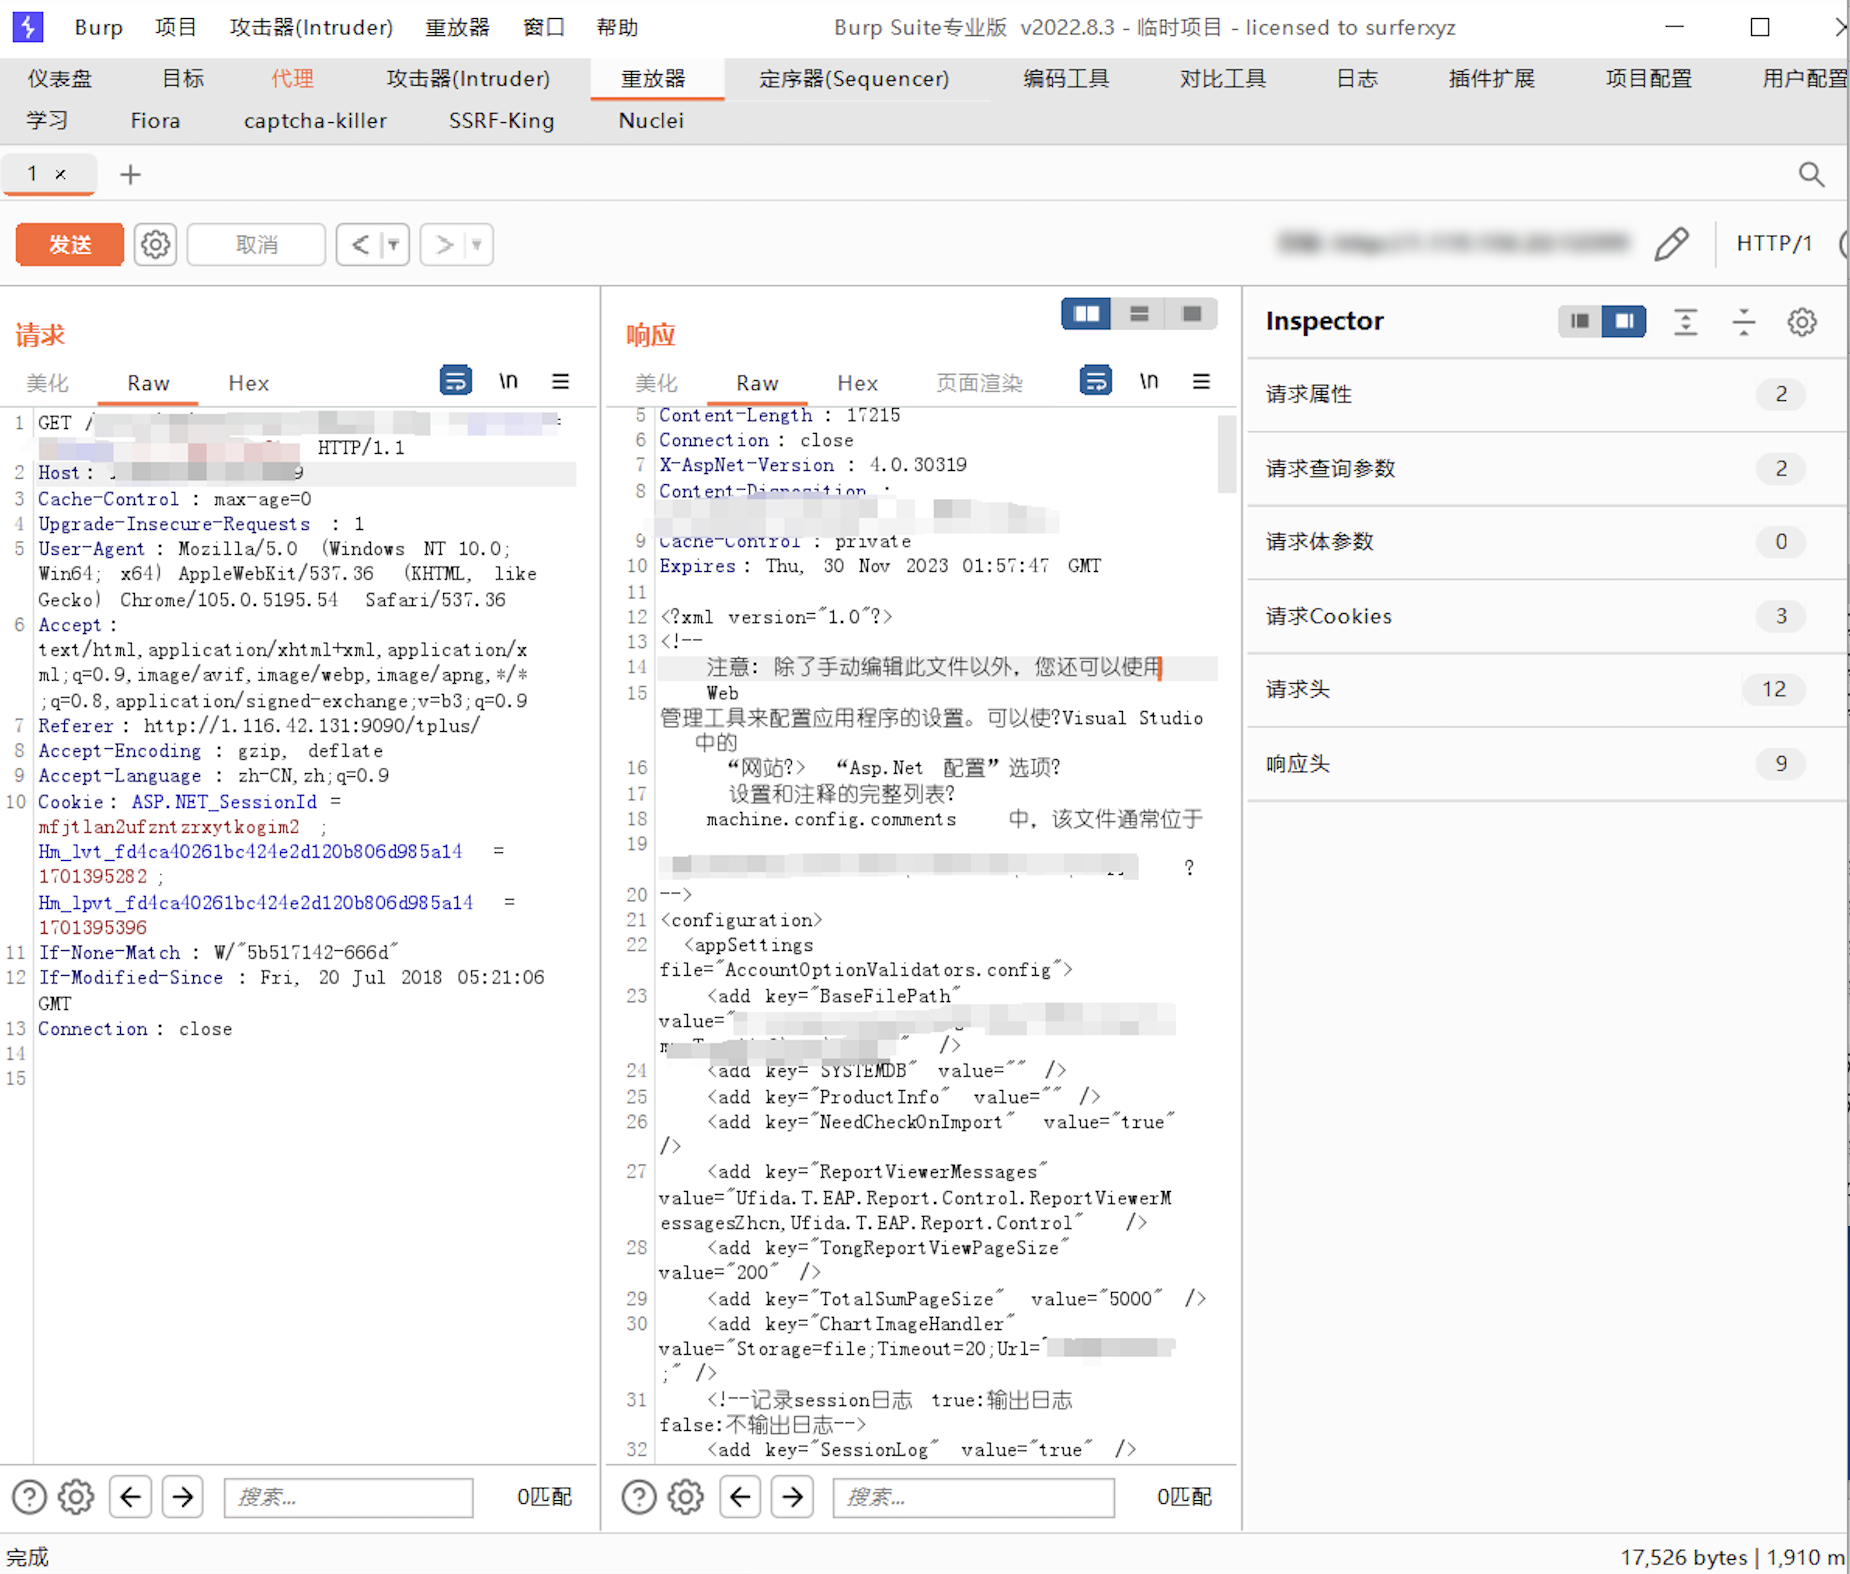
Task: Open 对比工具 comparer tab
Action: [1222, 78]
